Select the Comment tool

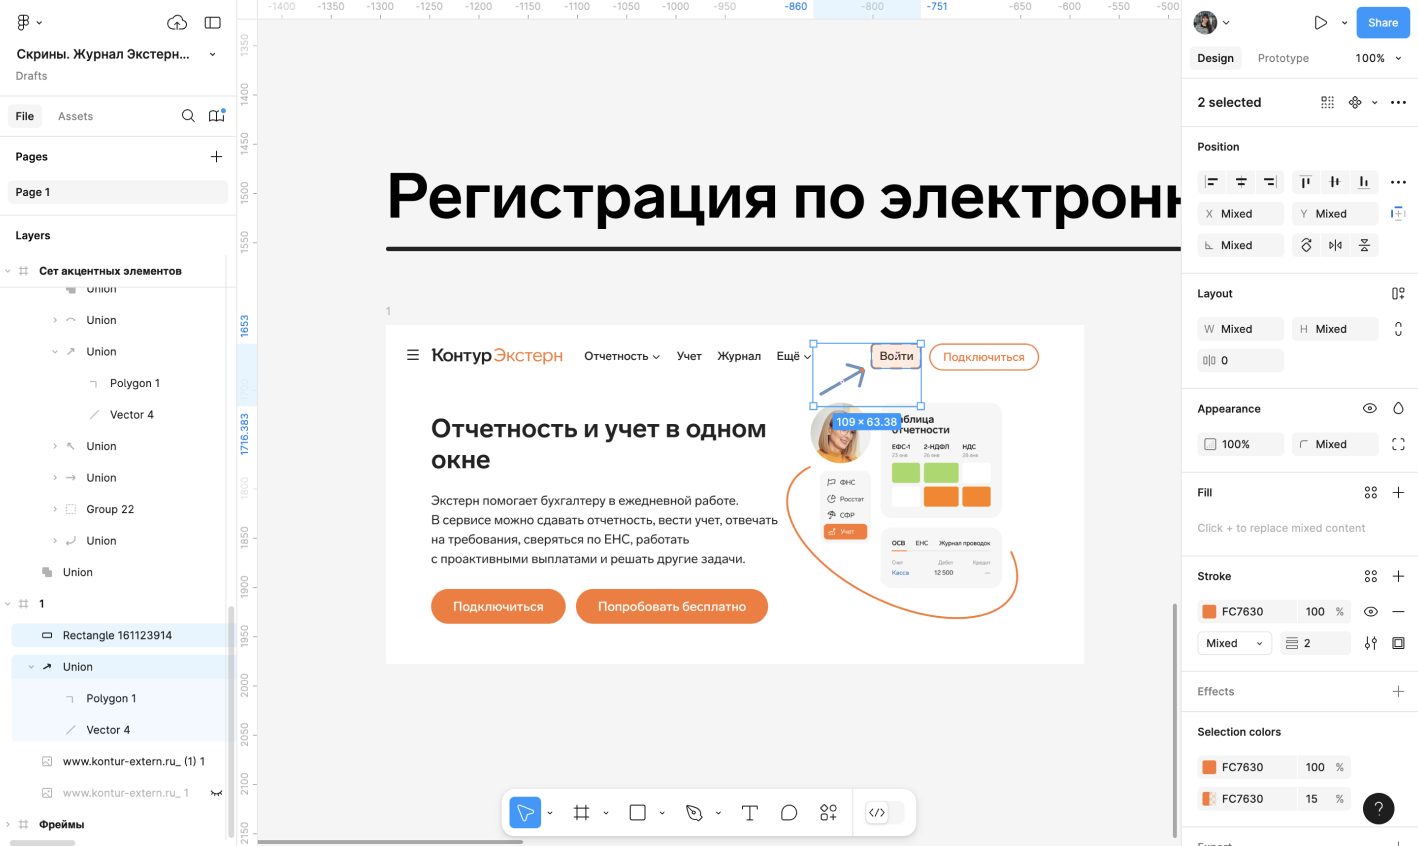pos(789,813)
